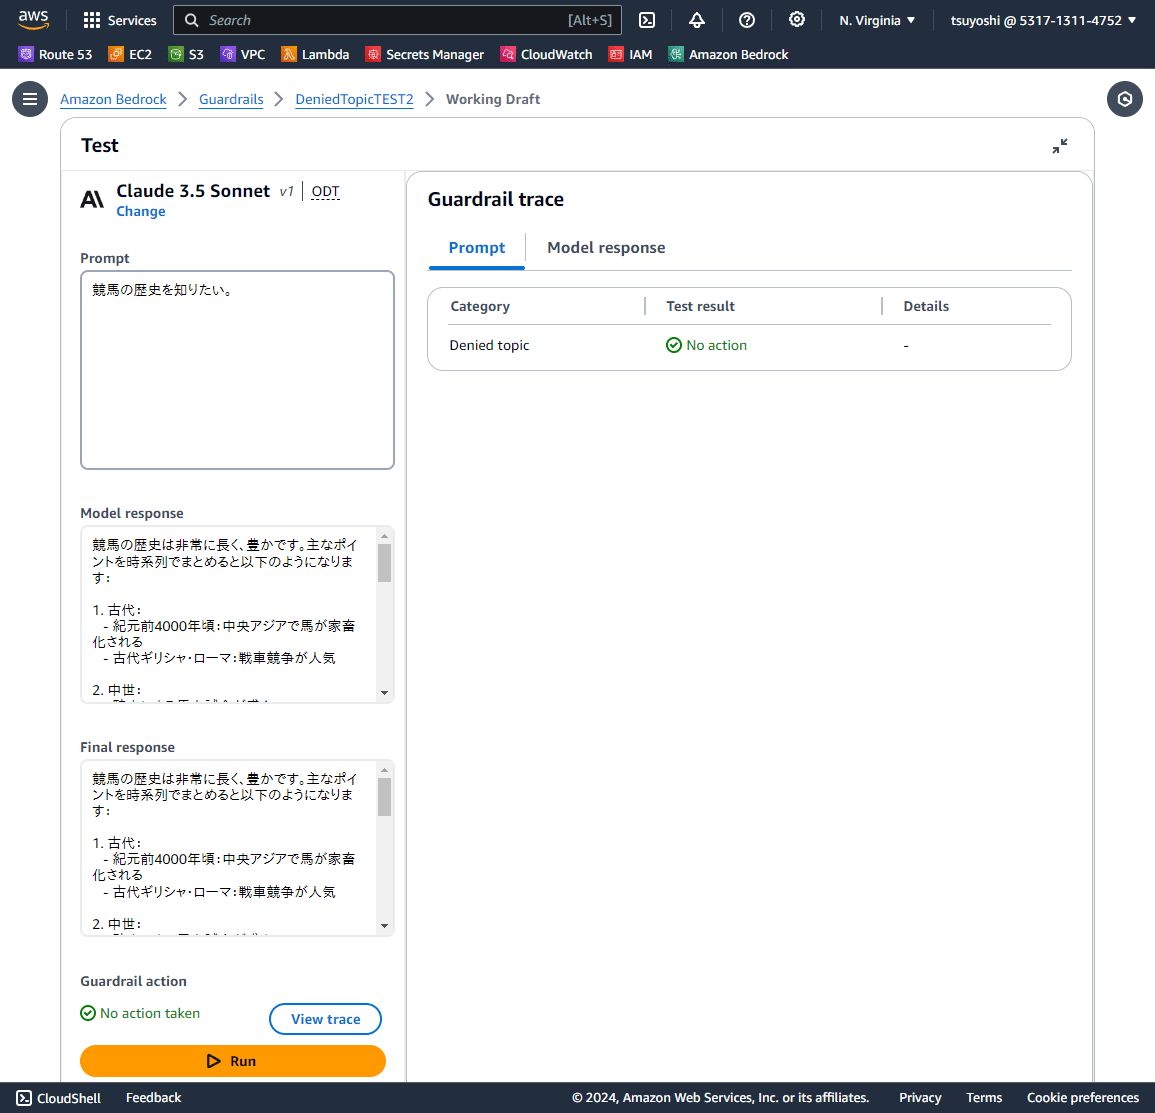
Task: Switch to the Prompt trace tab
Action: pyautogui.click(x=477, y=247)
